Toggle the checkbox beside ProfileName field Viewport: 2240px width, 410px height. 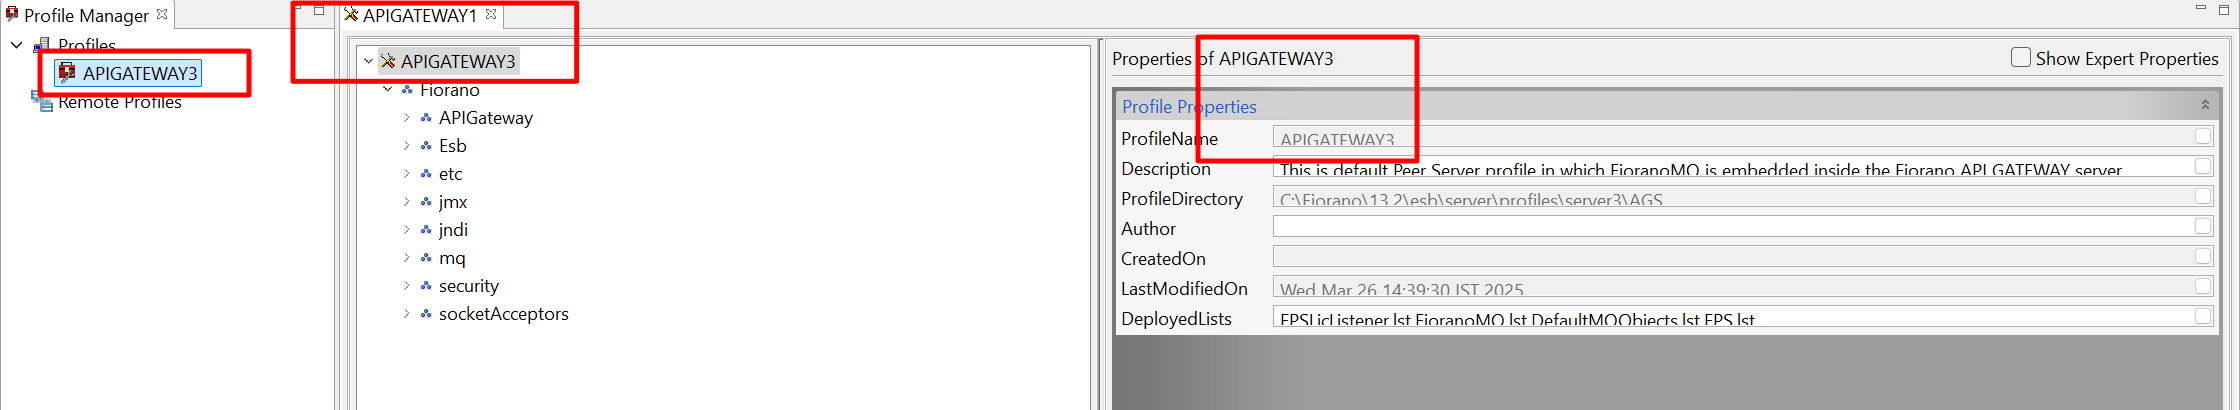[x=2204, y=136]
